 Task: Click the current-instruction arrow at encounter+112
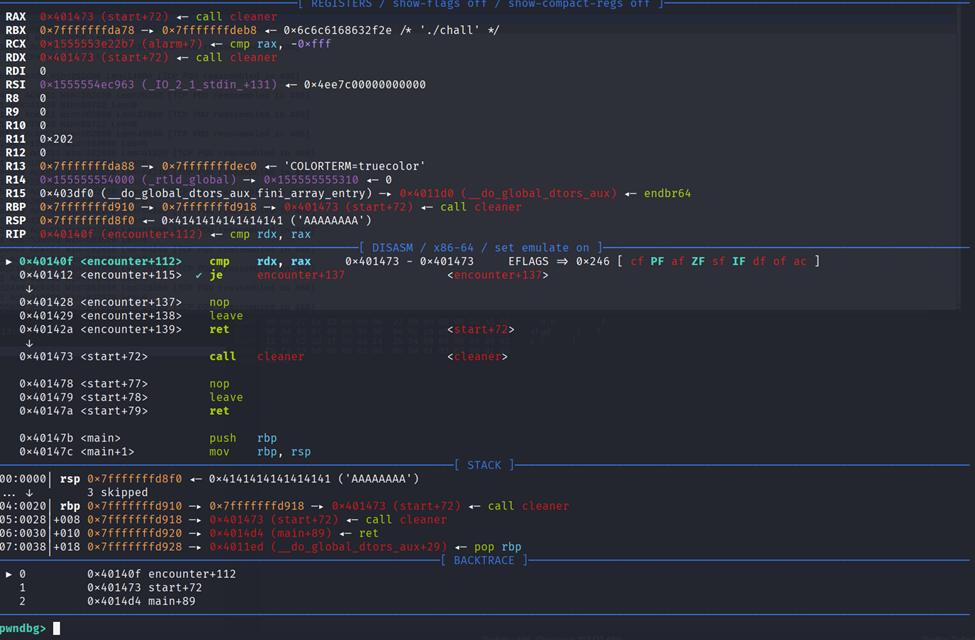coord(10,261)
